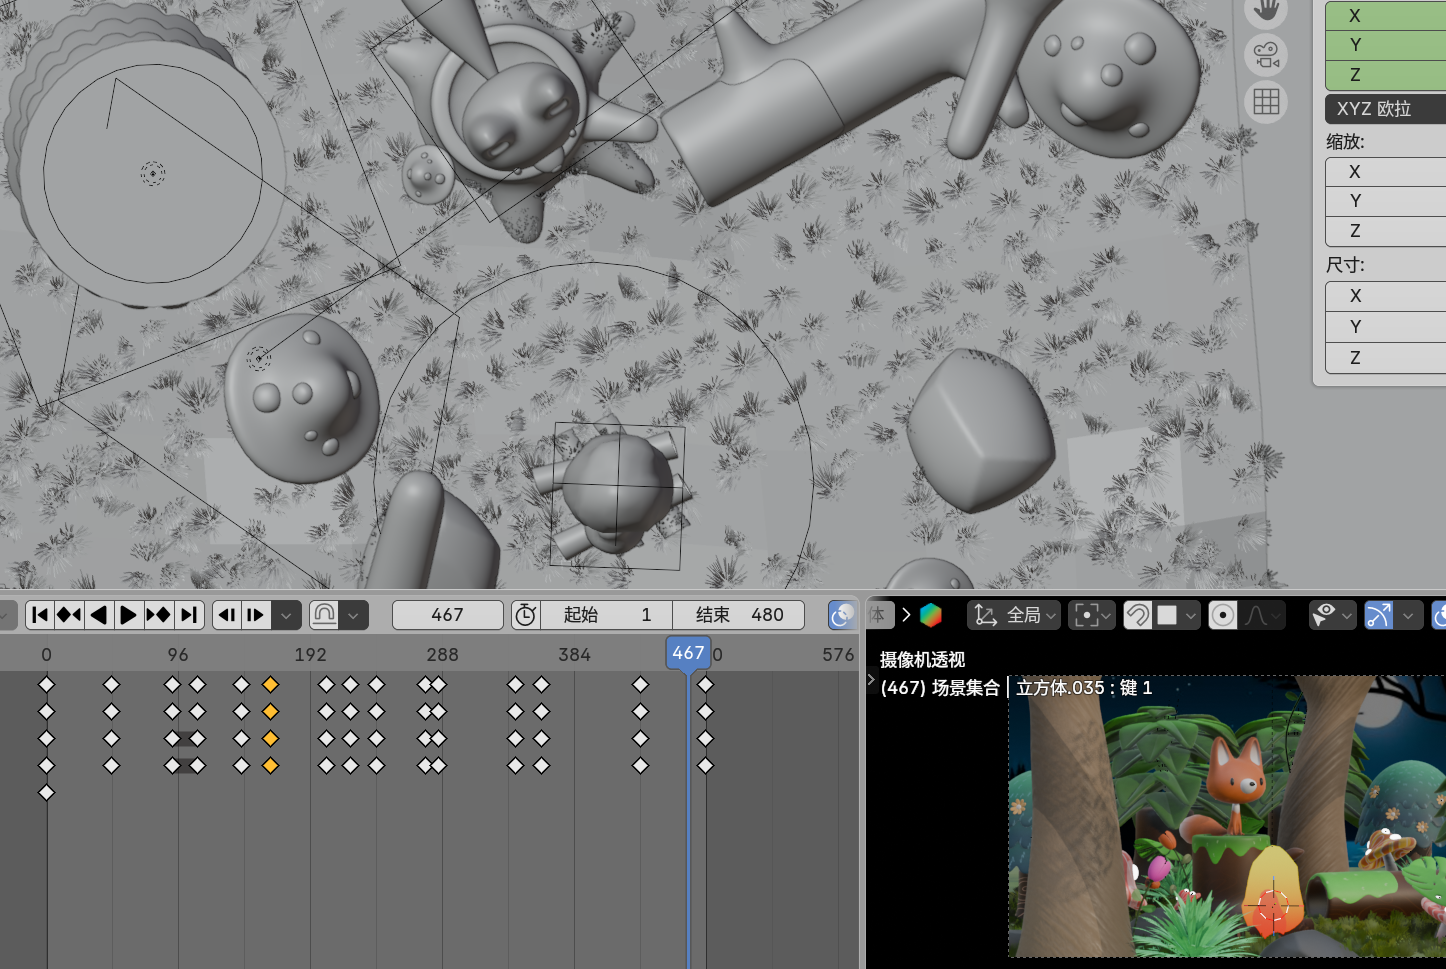The width and height of the screenshot is (1446, 969).
Task: Click the frame number 288 on the timeline ruler
Action: pos(442,655)
